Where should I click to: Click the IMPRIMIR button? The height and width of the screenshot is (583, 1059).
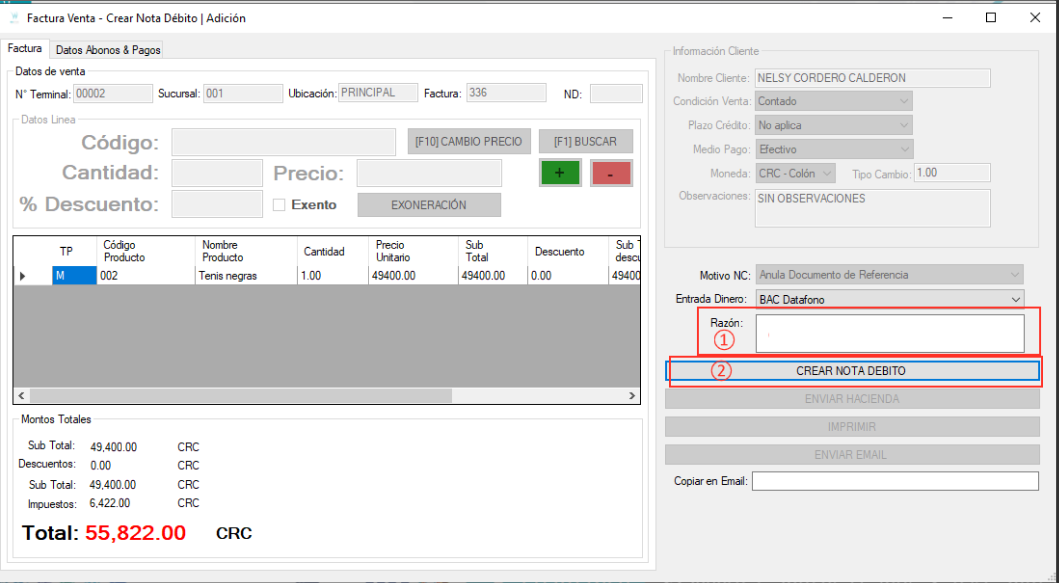852,427
